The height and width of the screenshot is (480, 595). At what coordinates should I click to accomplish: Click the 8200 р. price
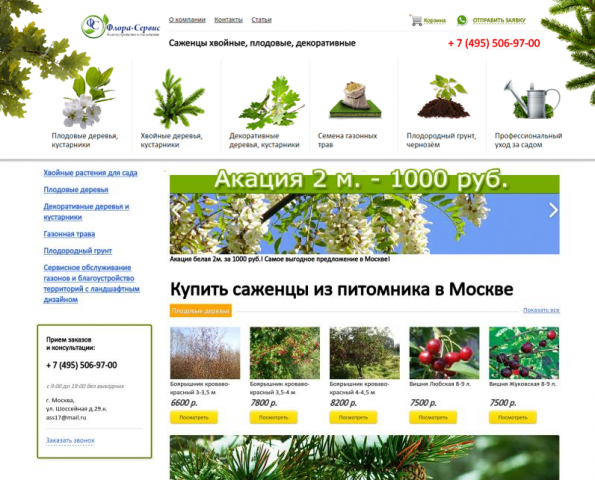click(x=343, y=403)
